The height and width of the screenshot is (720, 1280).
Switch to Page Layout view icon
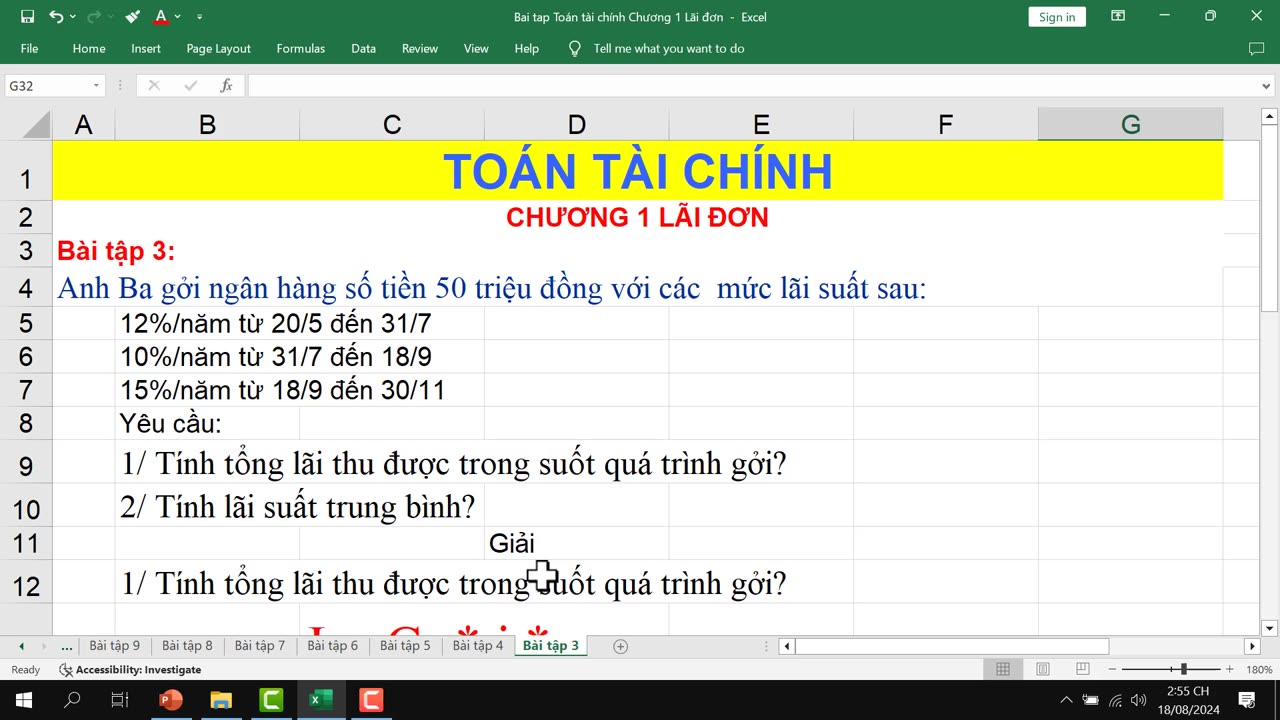pyautogui.click(x=1043, y=669)
